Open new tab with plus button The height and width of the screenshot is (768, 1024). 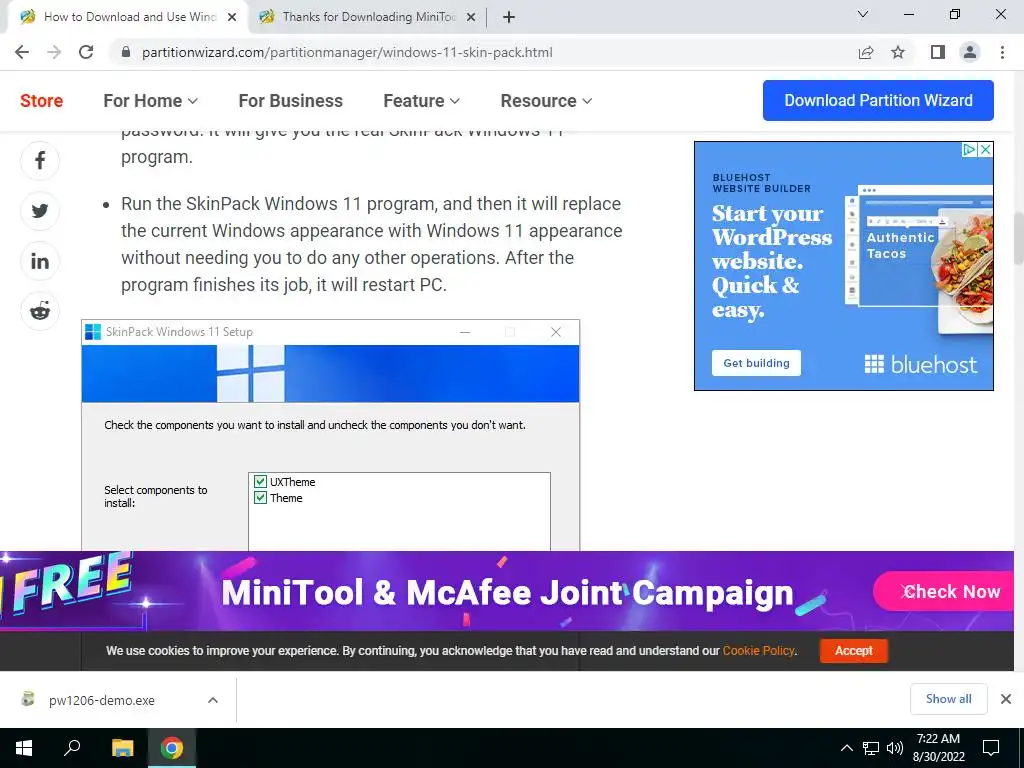509,17
